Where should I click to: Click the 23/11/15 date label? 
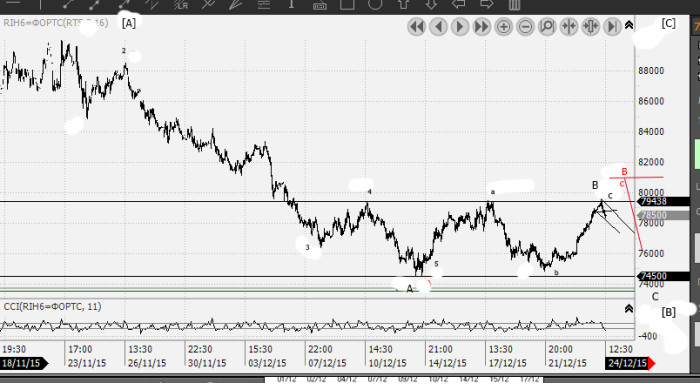(x=87, y=363)
